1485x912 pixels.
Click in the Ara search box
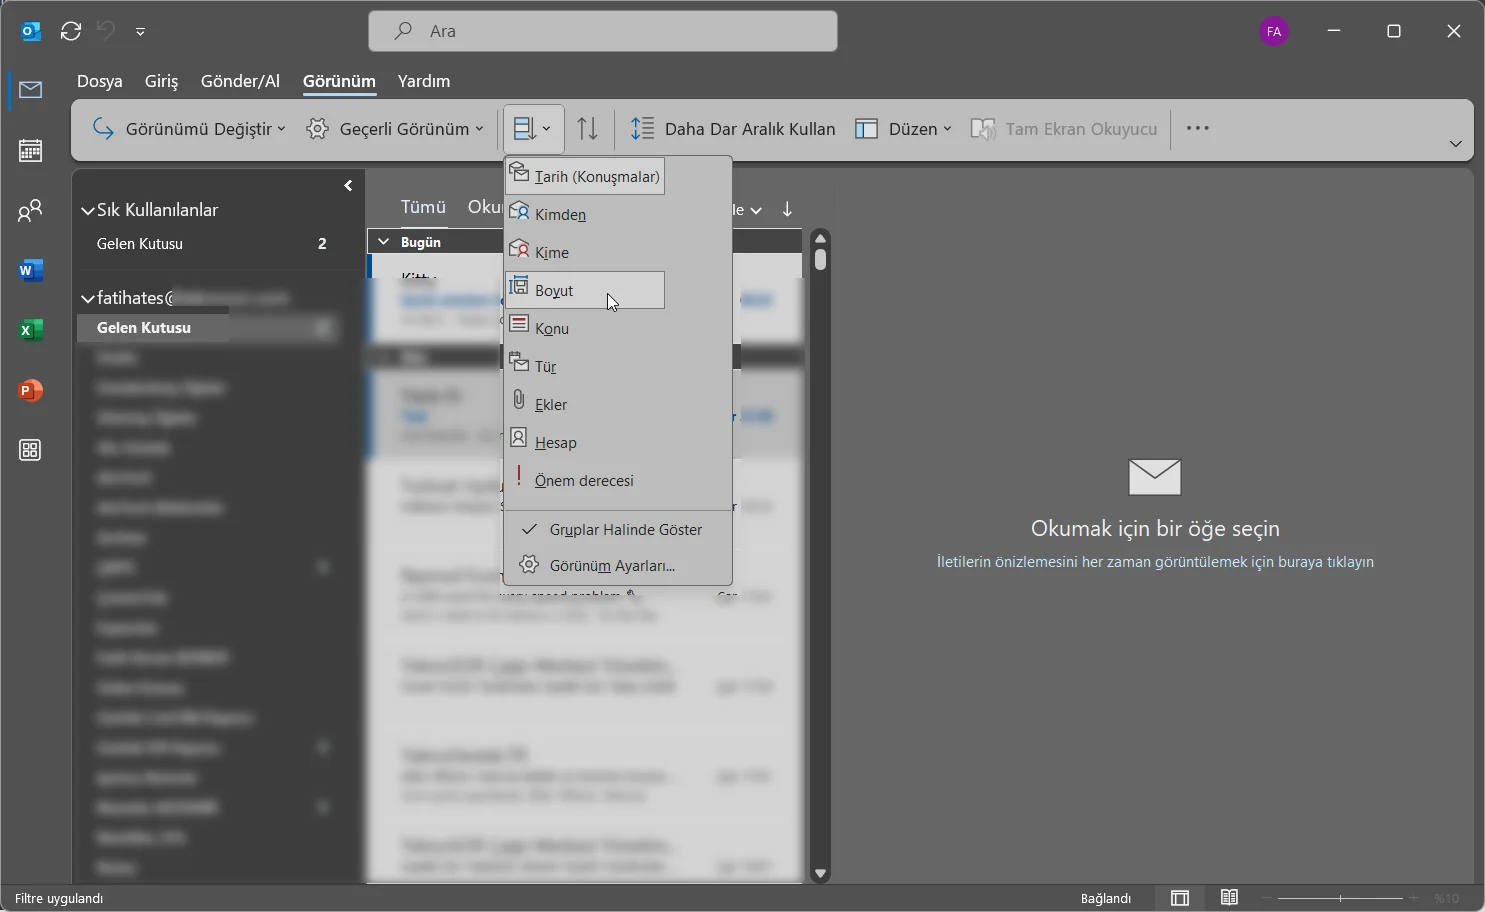pyautogui.click(x=603, y=31)
